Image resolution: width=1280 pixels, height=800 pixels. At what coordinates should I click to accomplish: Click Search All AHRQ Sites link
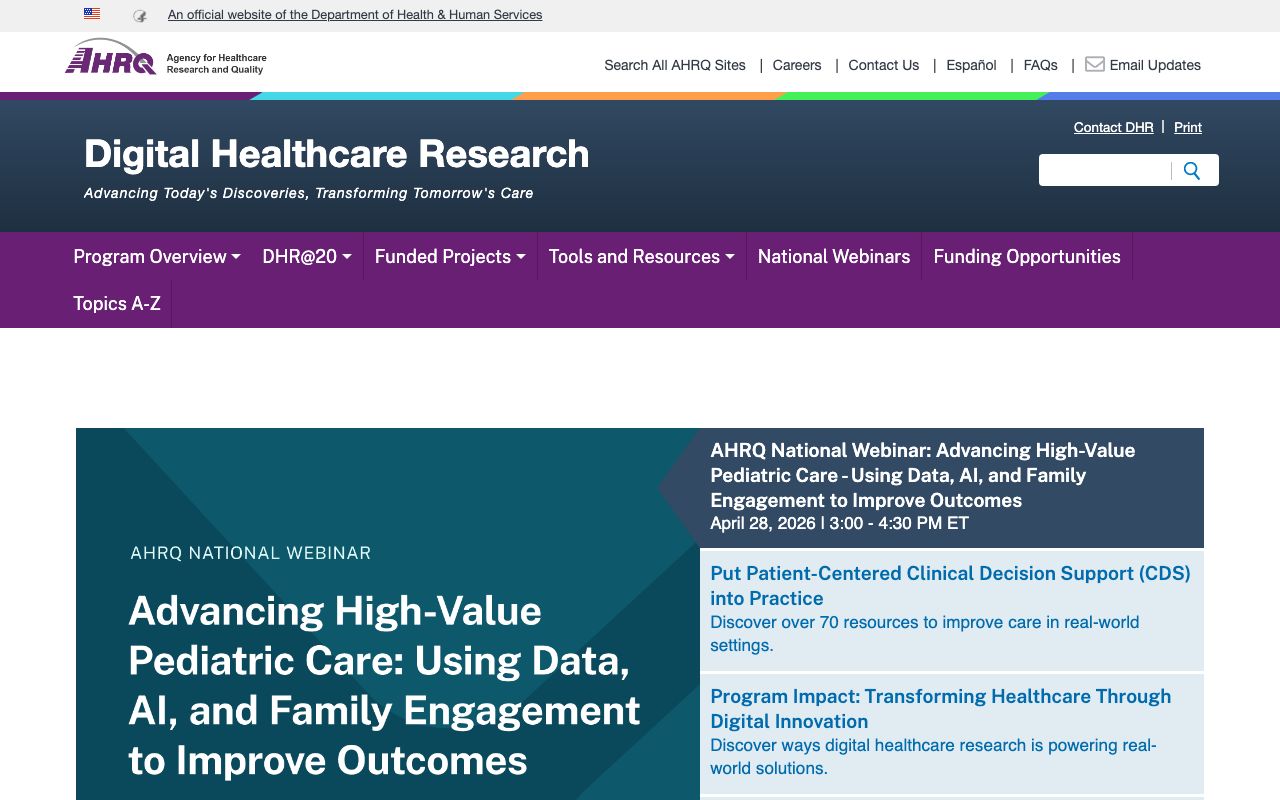click(675, 65)
